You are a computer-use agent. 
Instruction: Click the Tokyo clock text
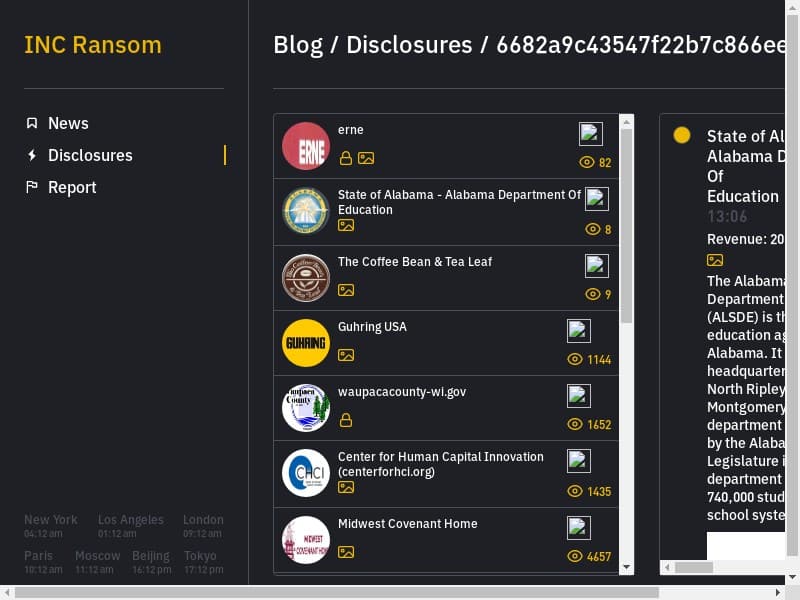pyautogui.click(x=203, y=562)
